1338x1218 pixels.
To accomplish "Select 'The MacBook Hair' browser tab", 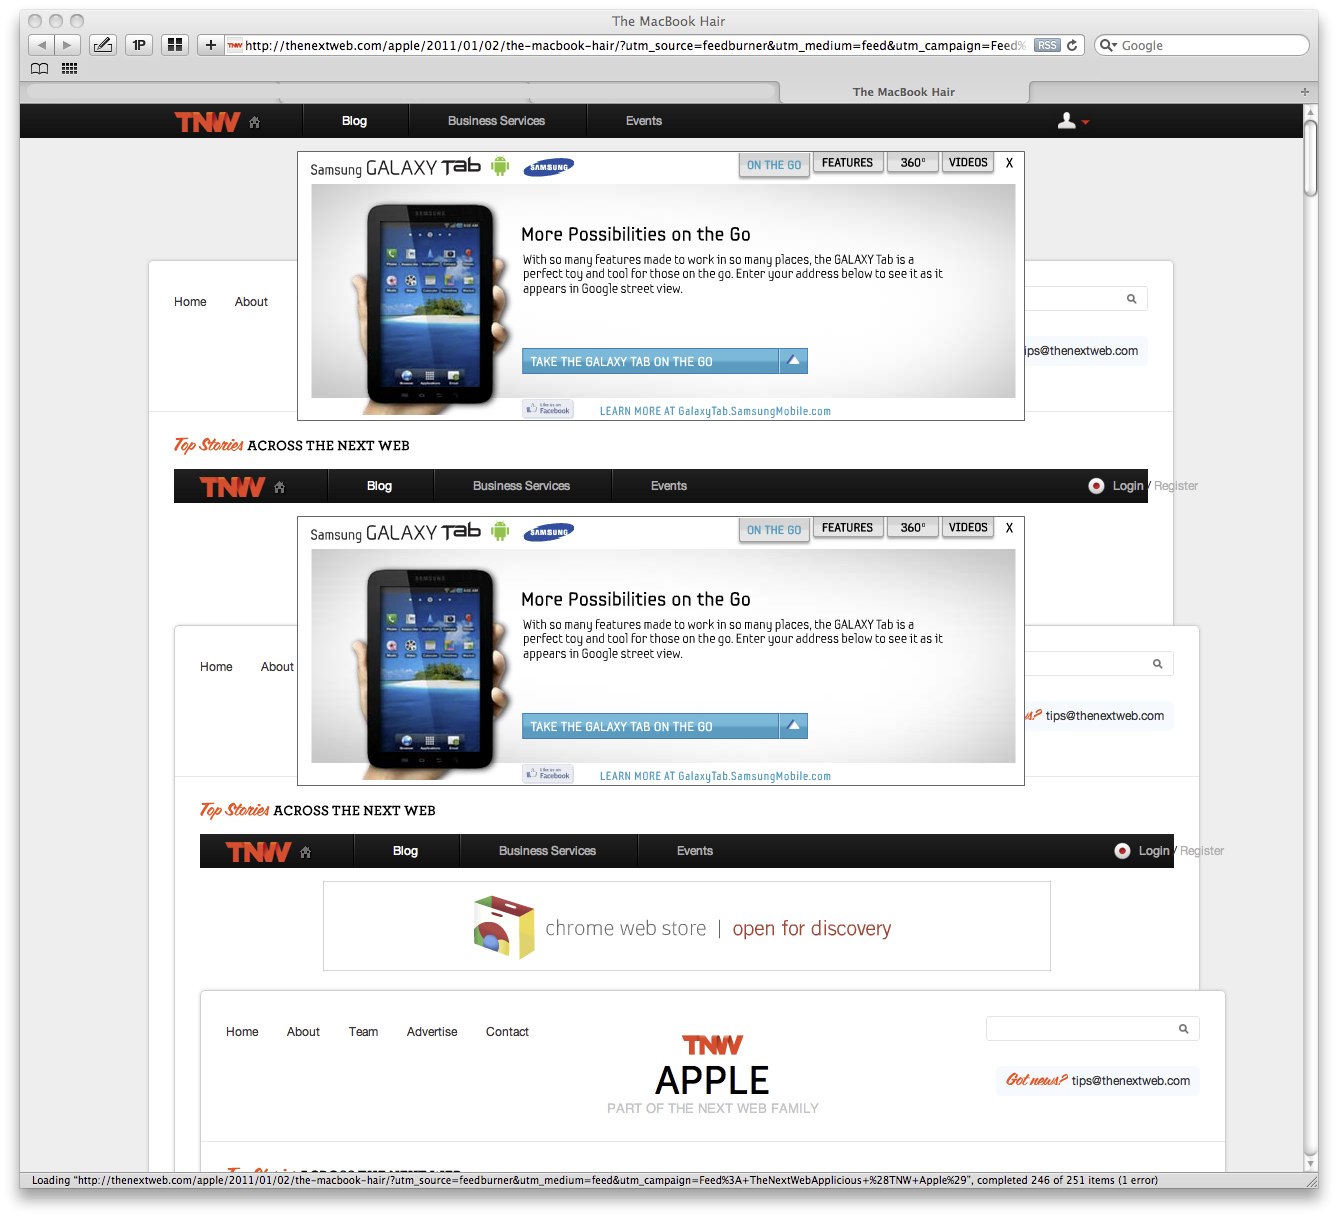I will point(904,92).
